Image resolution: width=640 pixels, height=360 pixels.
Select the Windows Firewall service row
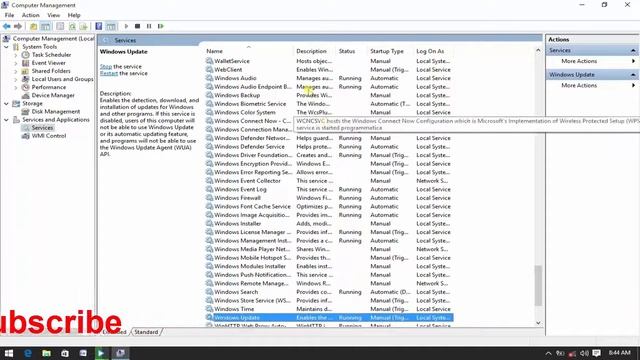(329, 198)
